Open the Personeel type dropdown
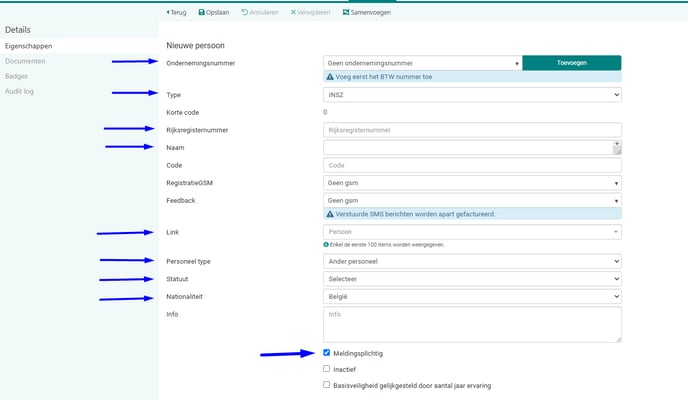The width and height of the screenshot is (688, 400). [472, 261]
